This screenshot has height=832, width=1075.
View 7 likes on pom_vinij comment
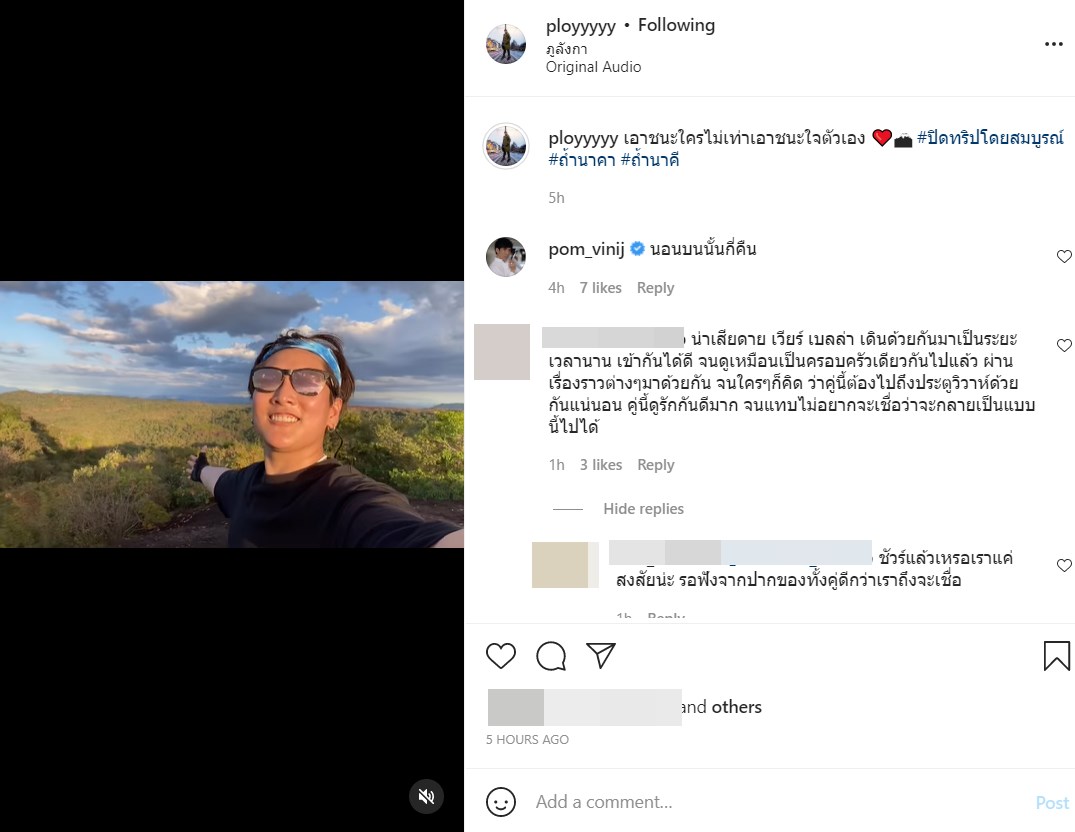pos(600,288)
